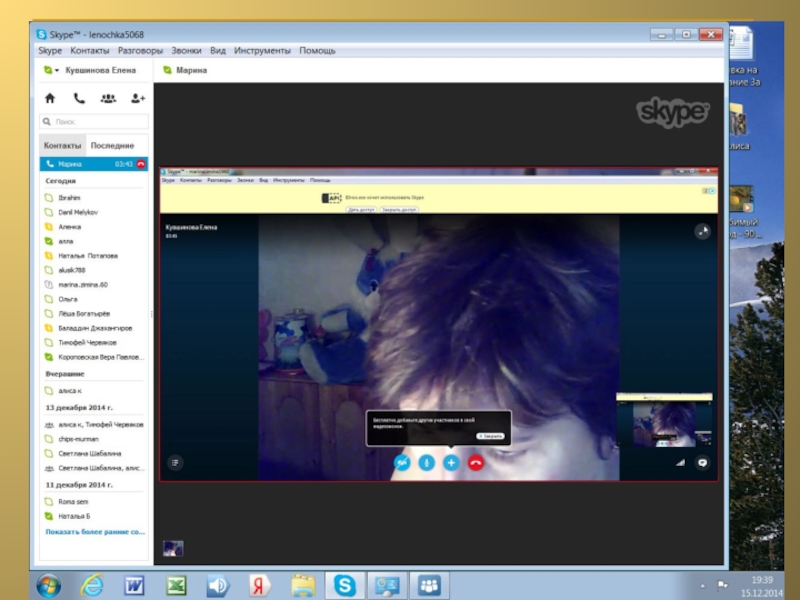Switch to the Последние tab
The height and width of the screenshot is (600, 800).
coord(112,145)
